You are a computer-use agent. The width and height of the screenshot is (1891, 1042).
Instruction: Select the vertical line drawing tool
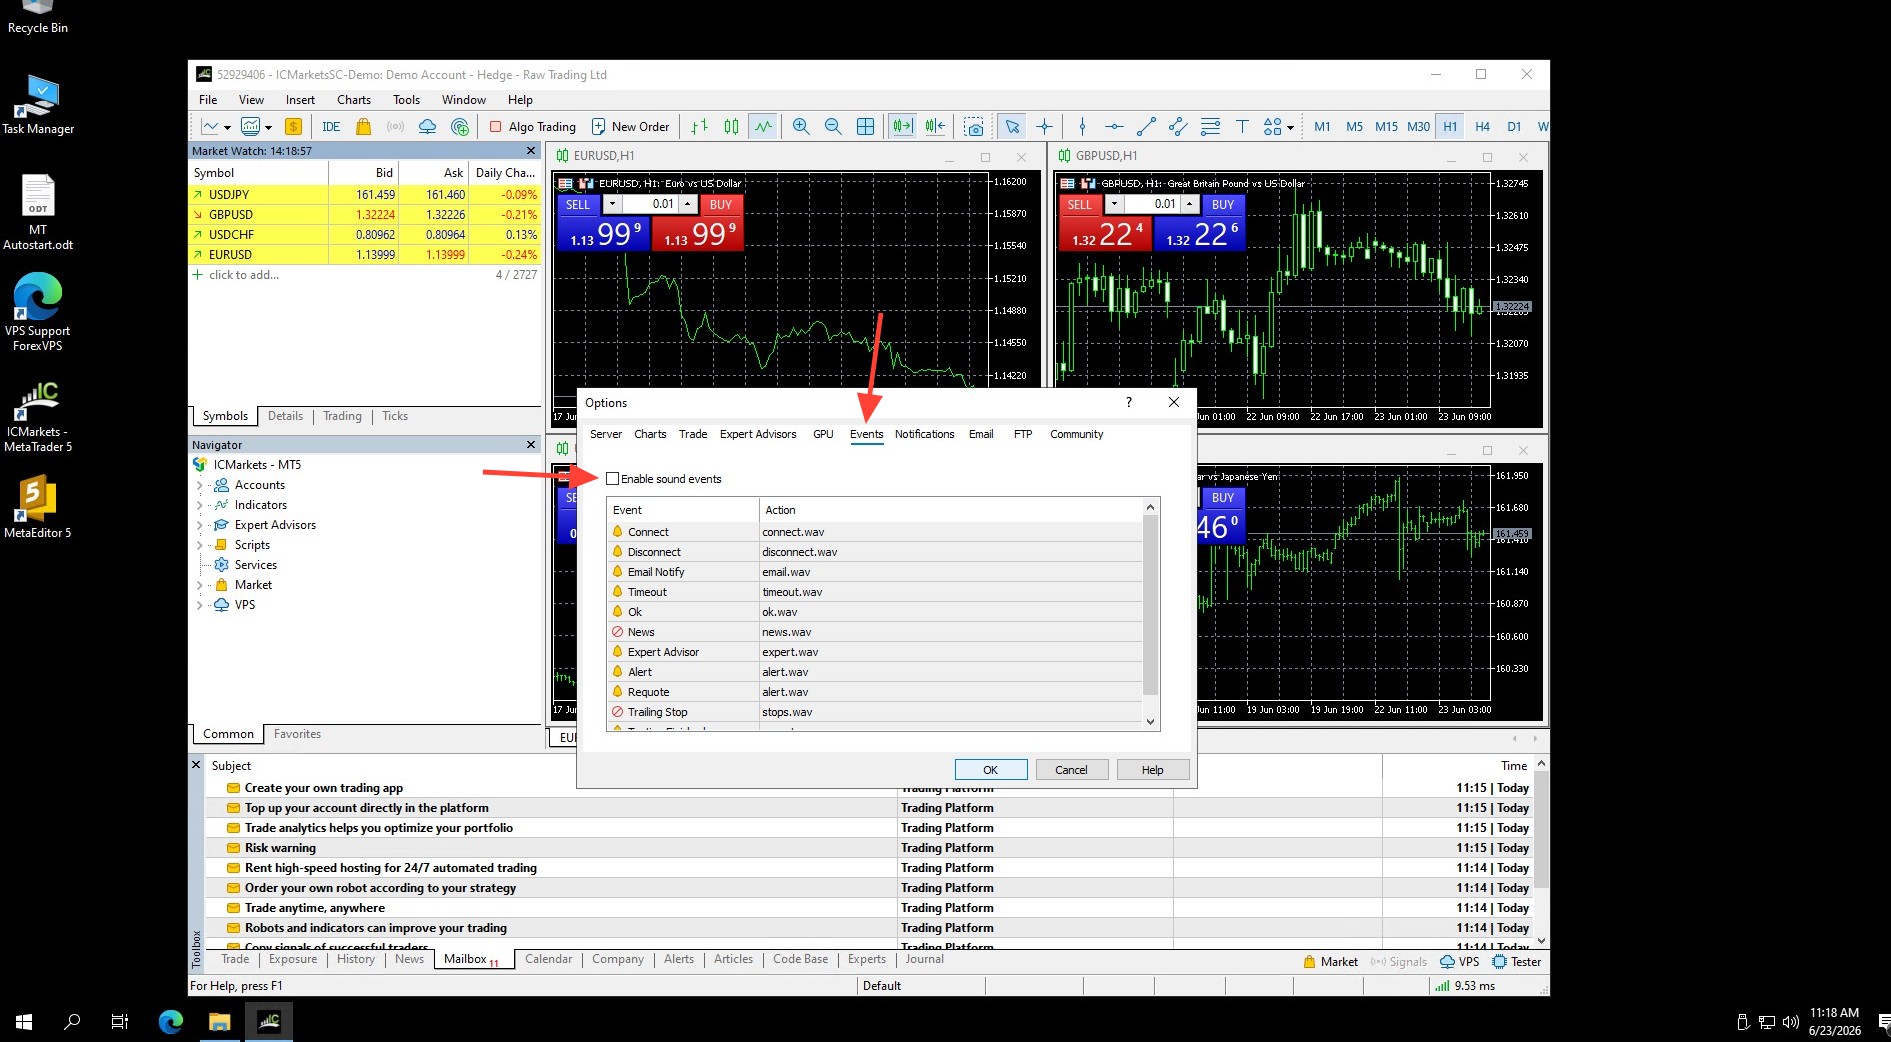point(1082,127)
